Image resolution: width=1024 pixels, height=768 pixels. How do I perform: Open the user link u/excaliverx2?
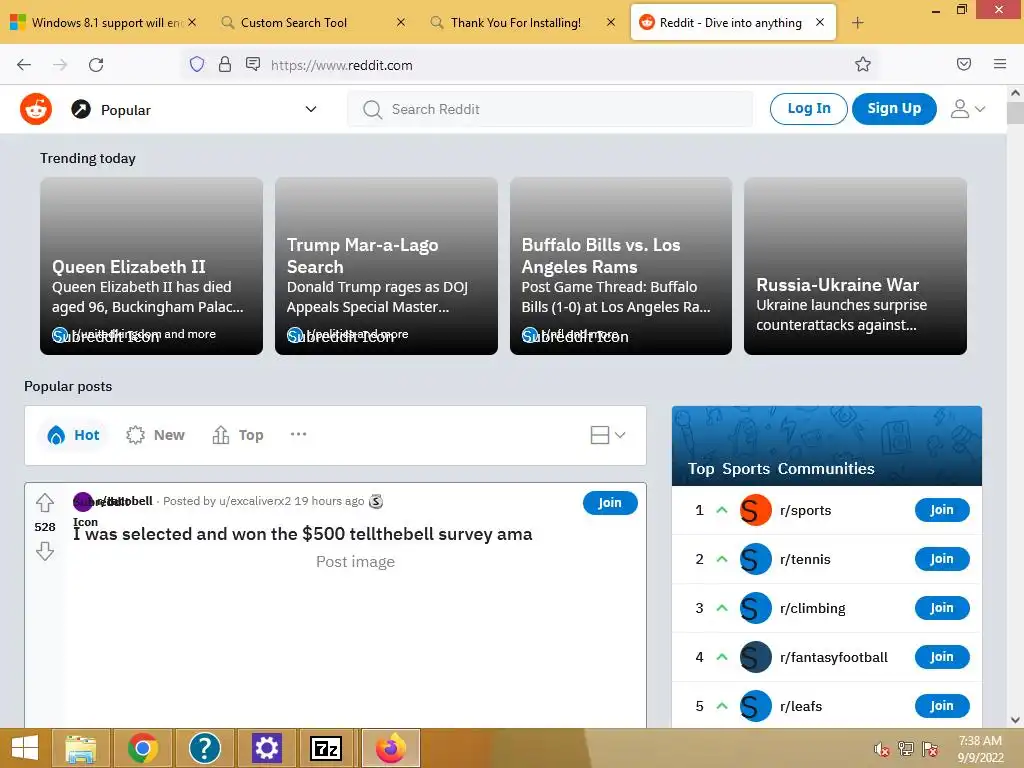tap(255, 501)
